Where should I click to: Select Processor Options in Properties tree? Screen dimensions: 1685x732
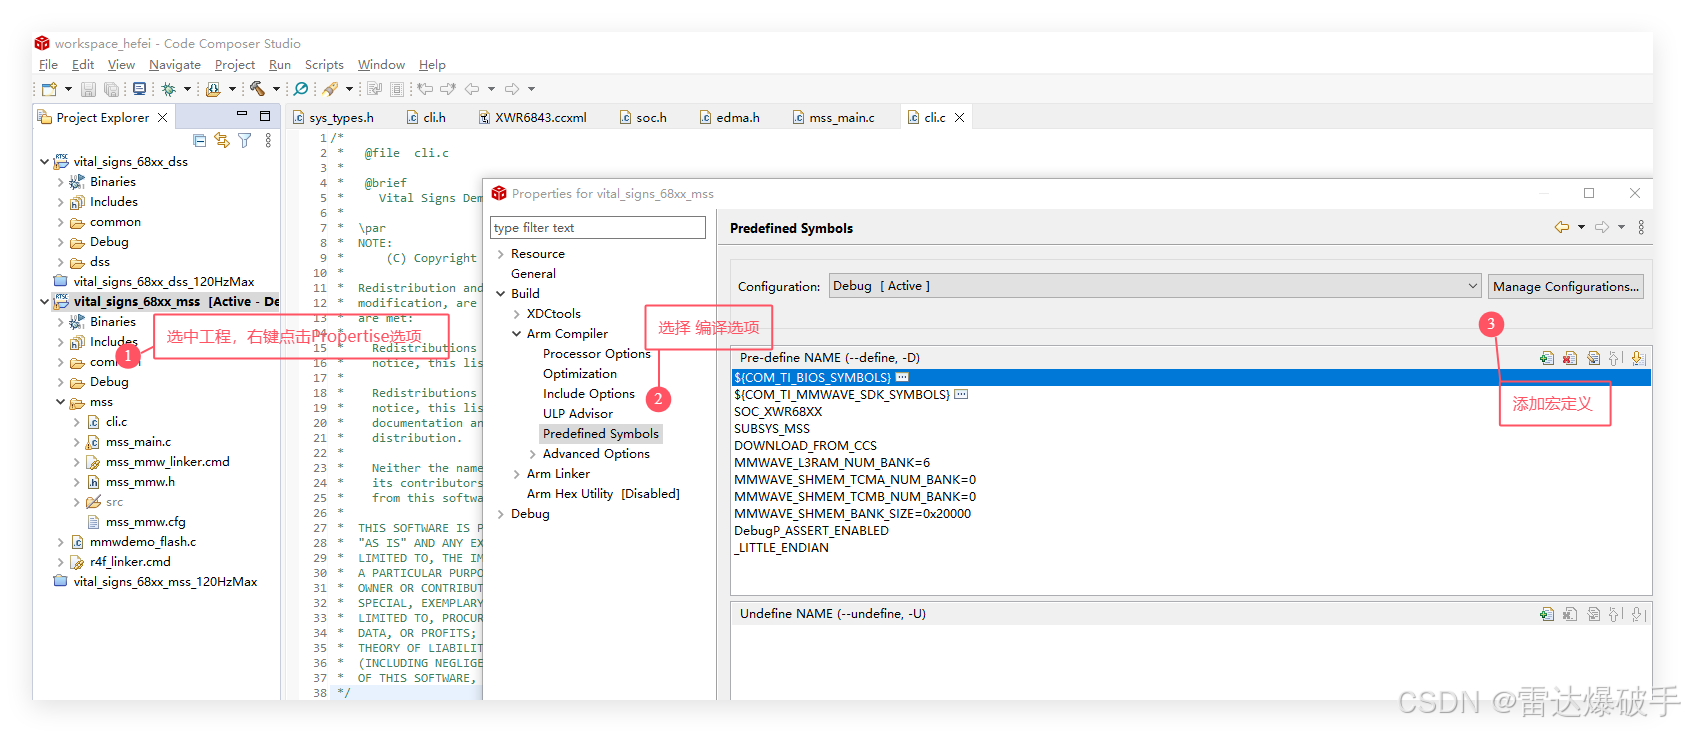597,354
